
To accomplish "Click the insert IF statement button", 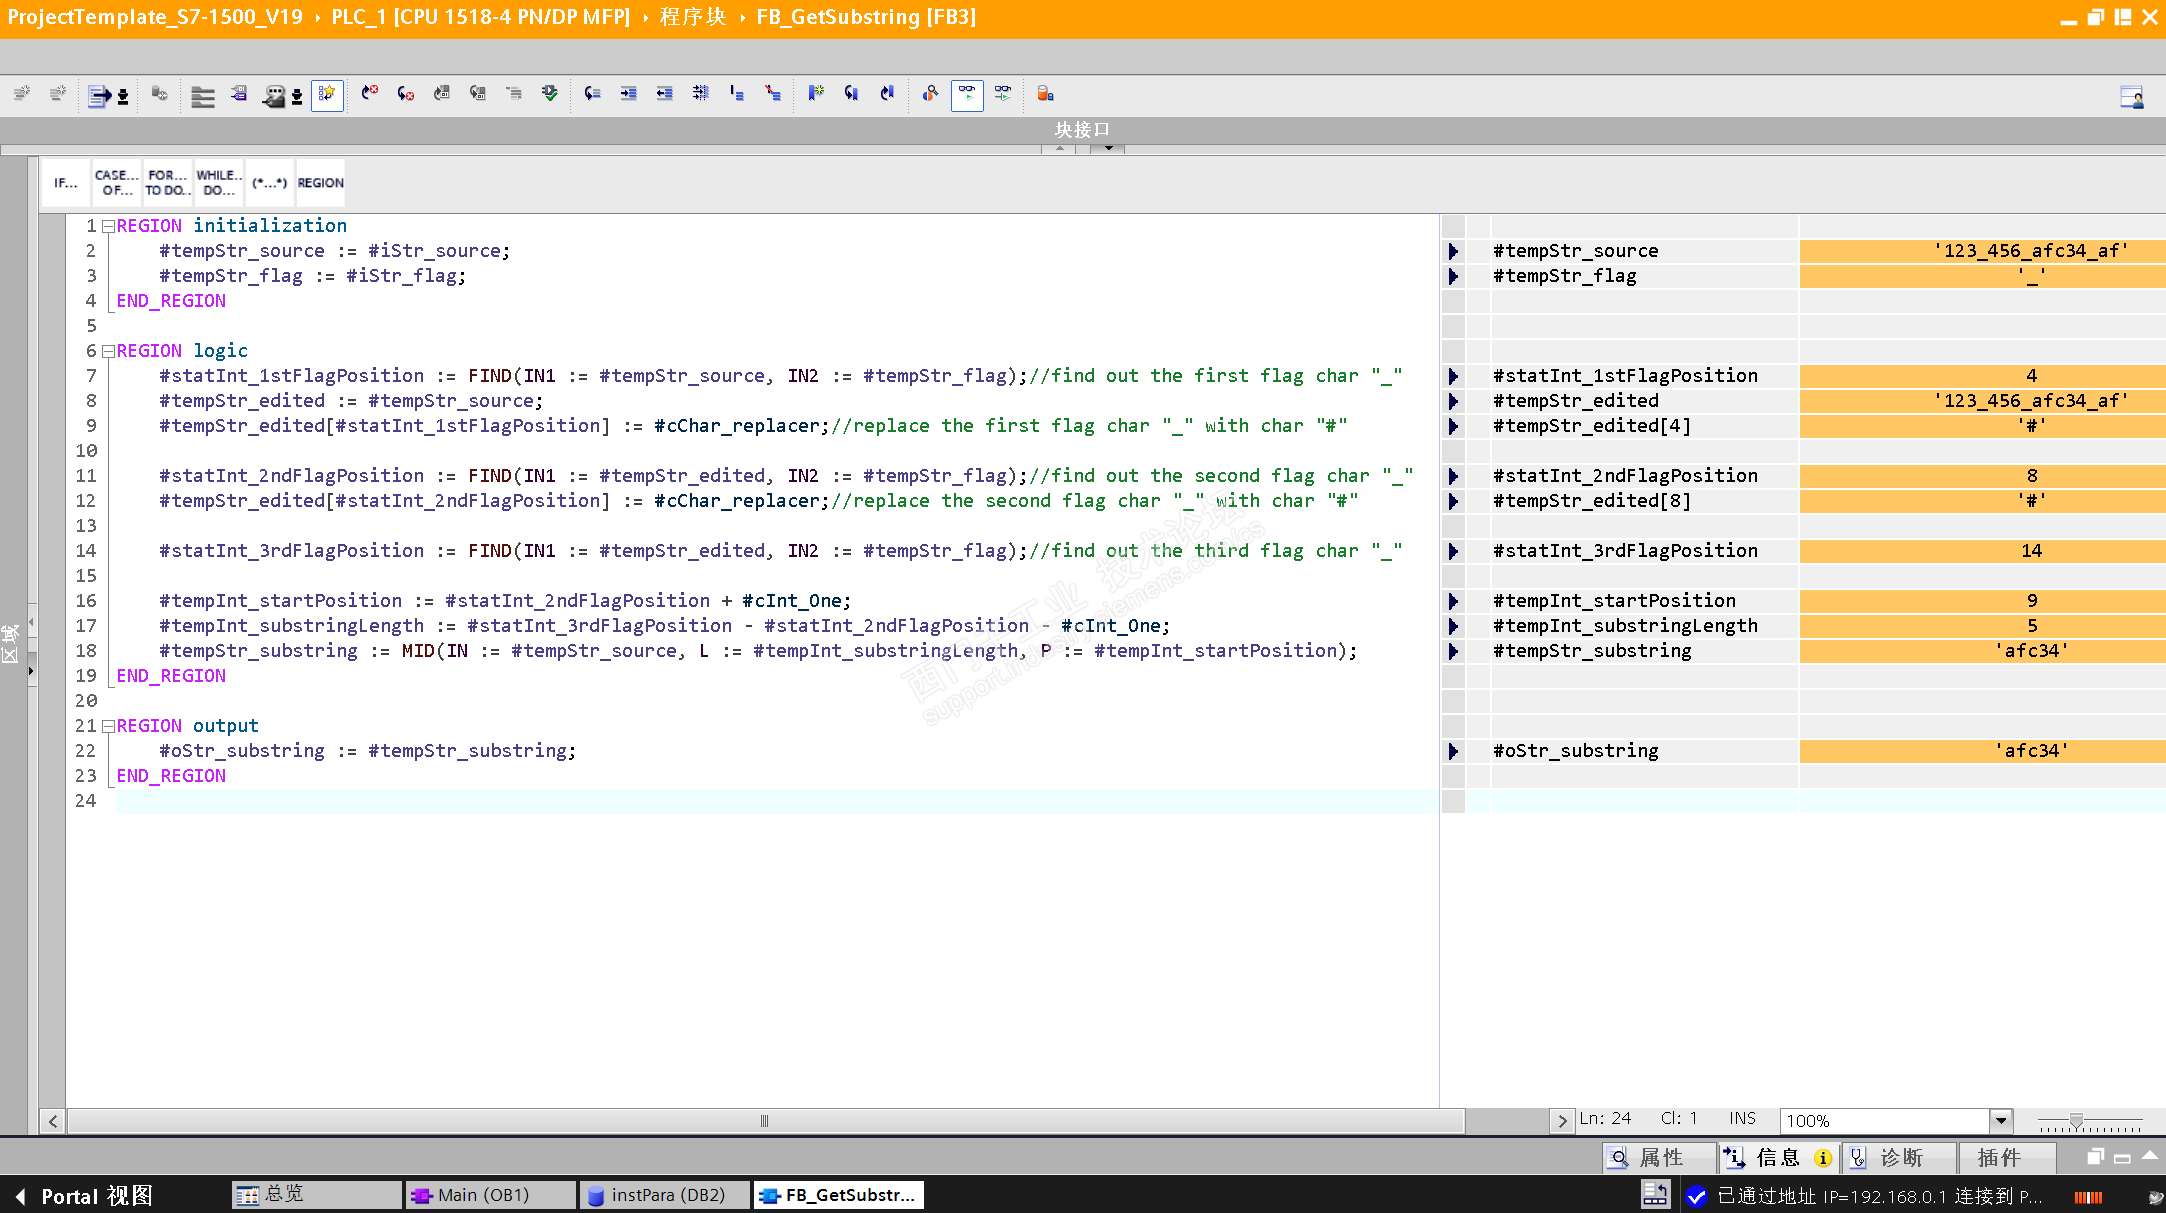I will 66,183.
